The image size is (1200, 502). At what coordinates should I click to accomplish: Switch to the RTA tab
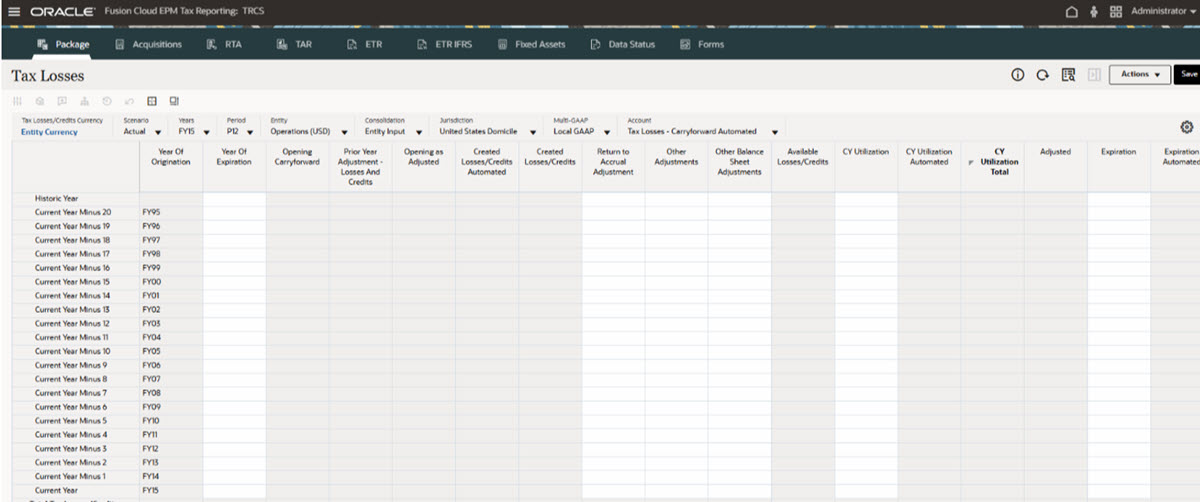click(224, 44)
